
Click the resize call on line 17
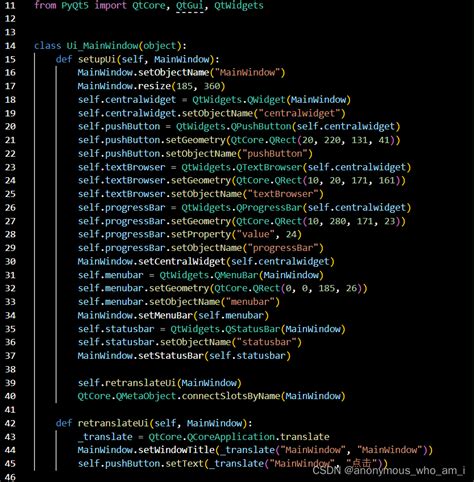click(x=154, y=86)
